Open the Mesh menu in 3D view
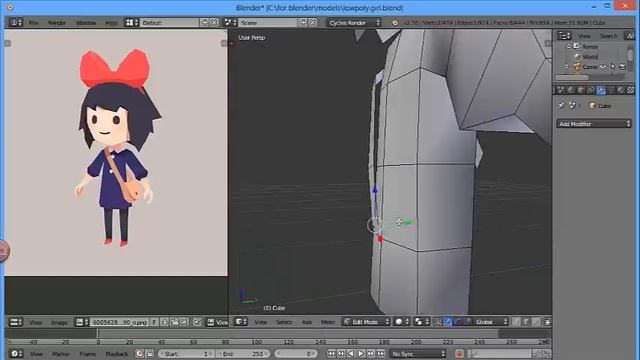The height and width of the screenshot is (360, 640). pos(328,322)
